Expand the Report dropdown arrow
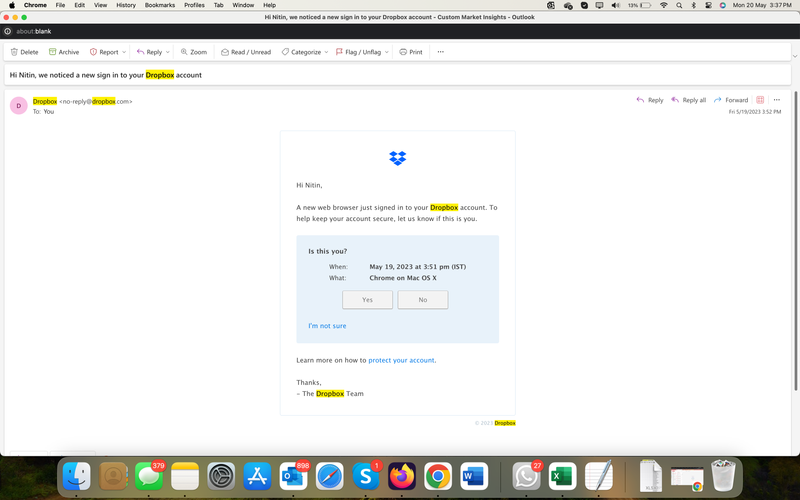The width and height of the screenshot is (800, 500). pos(124,52)
